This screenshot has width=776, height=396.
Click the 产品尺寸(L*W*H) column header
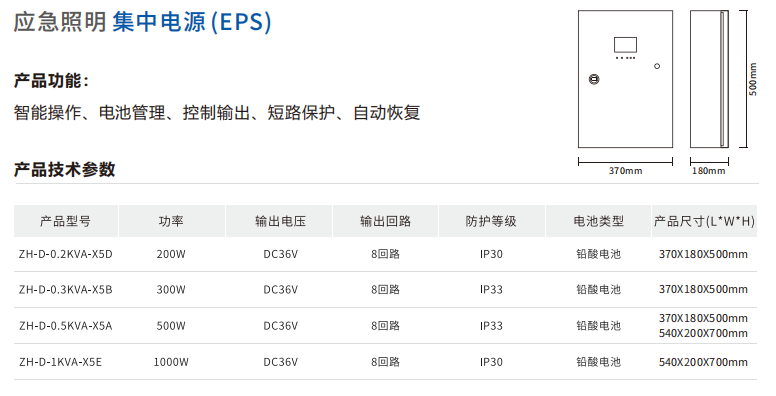coord(704,221)
